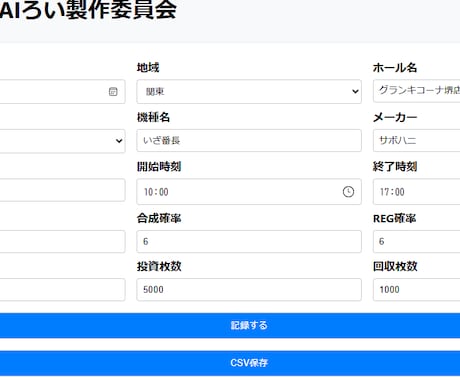
Task: Click the CSV保存 button
Action: pyautogui.click(x=230, y=363)
